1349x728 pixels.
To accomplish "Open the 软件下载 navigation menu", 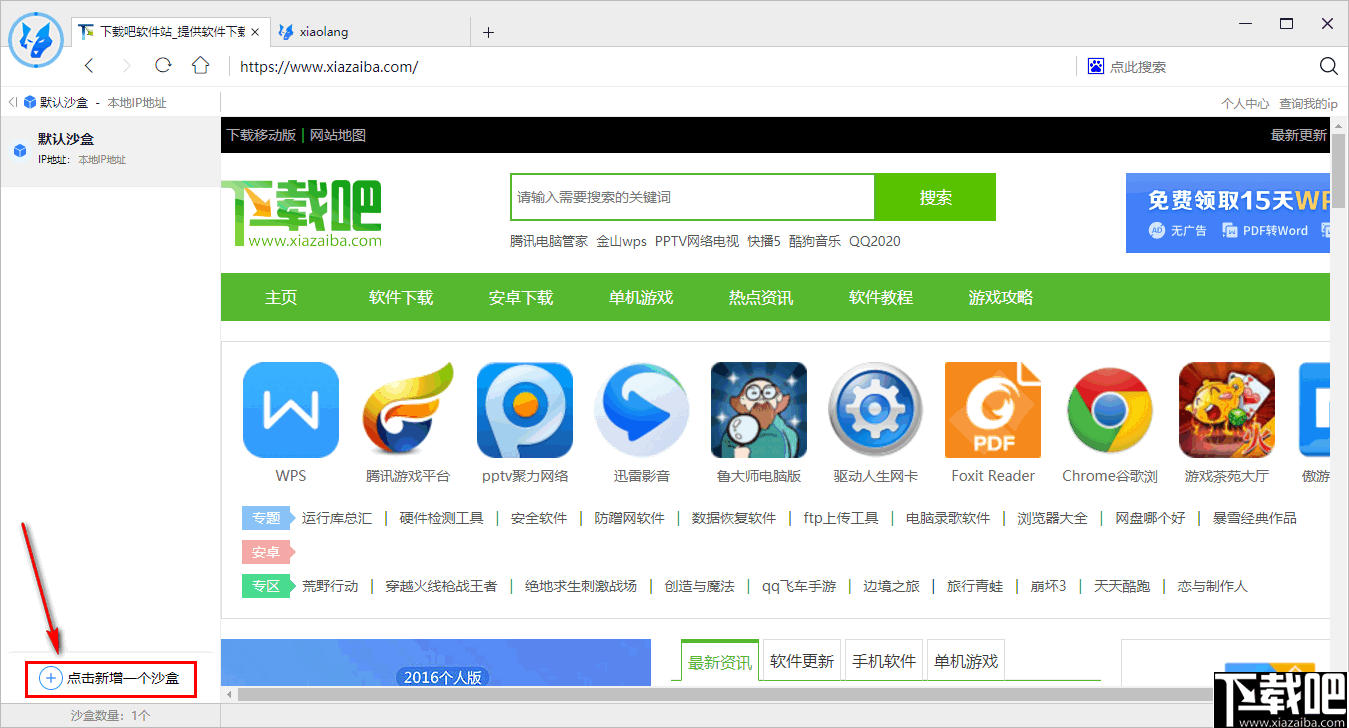I will click(x=400, y=297).
